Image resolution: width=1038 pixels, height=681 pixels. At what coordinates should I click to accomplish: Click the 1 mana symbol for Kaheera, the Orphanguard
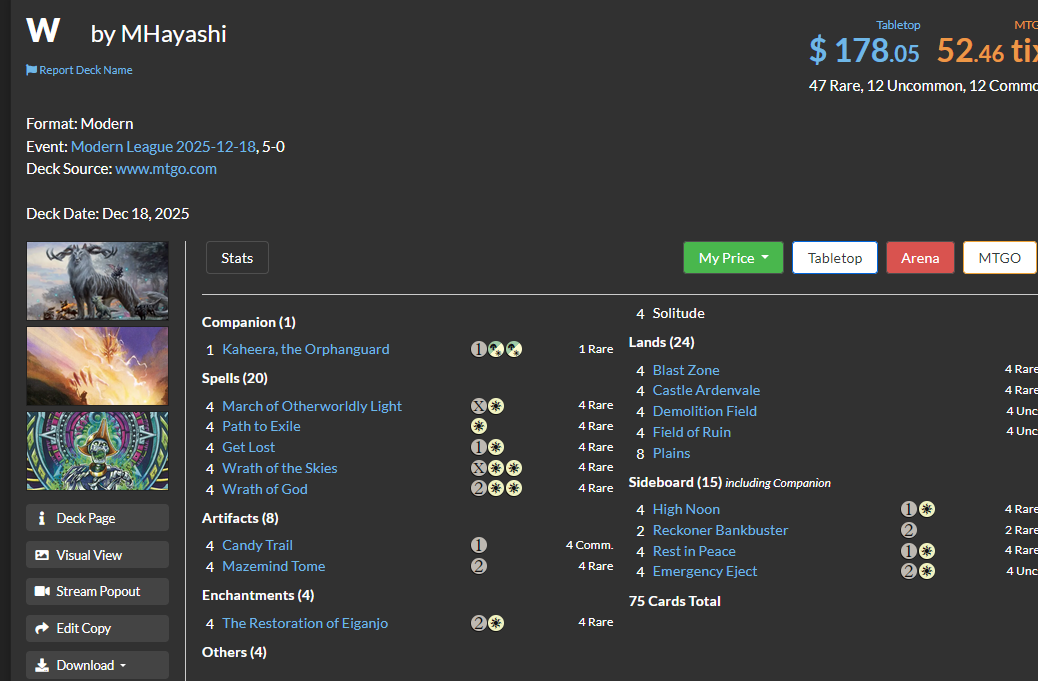(479, 349)
